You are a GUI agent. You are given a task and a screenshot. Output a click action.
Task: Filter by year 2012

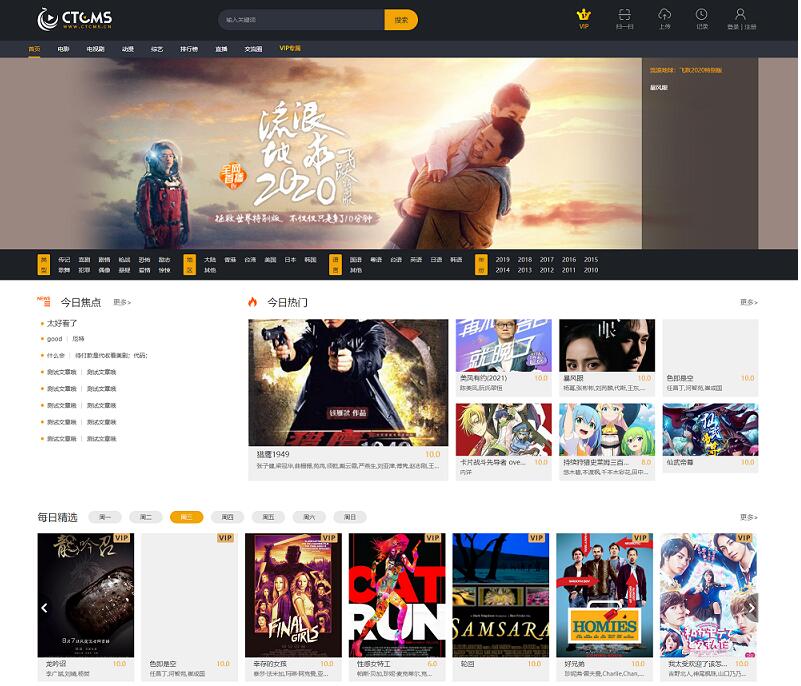coord(547,270)
